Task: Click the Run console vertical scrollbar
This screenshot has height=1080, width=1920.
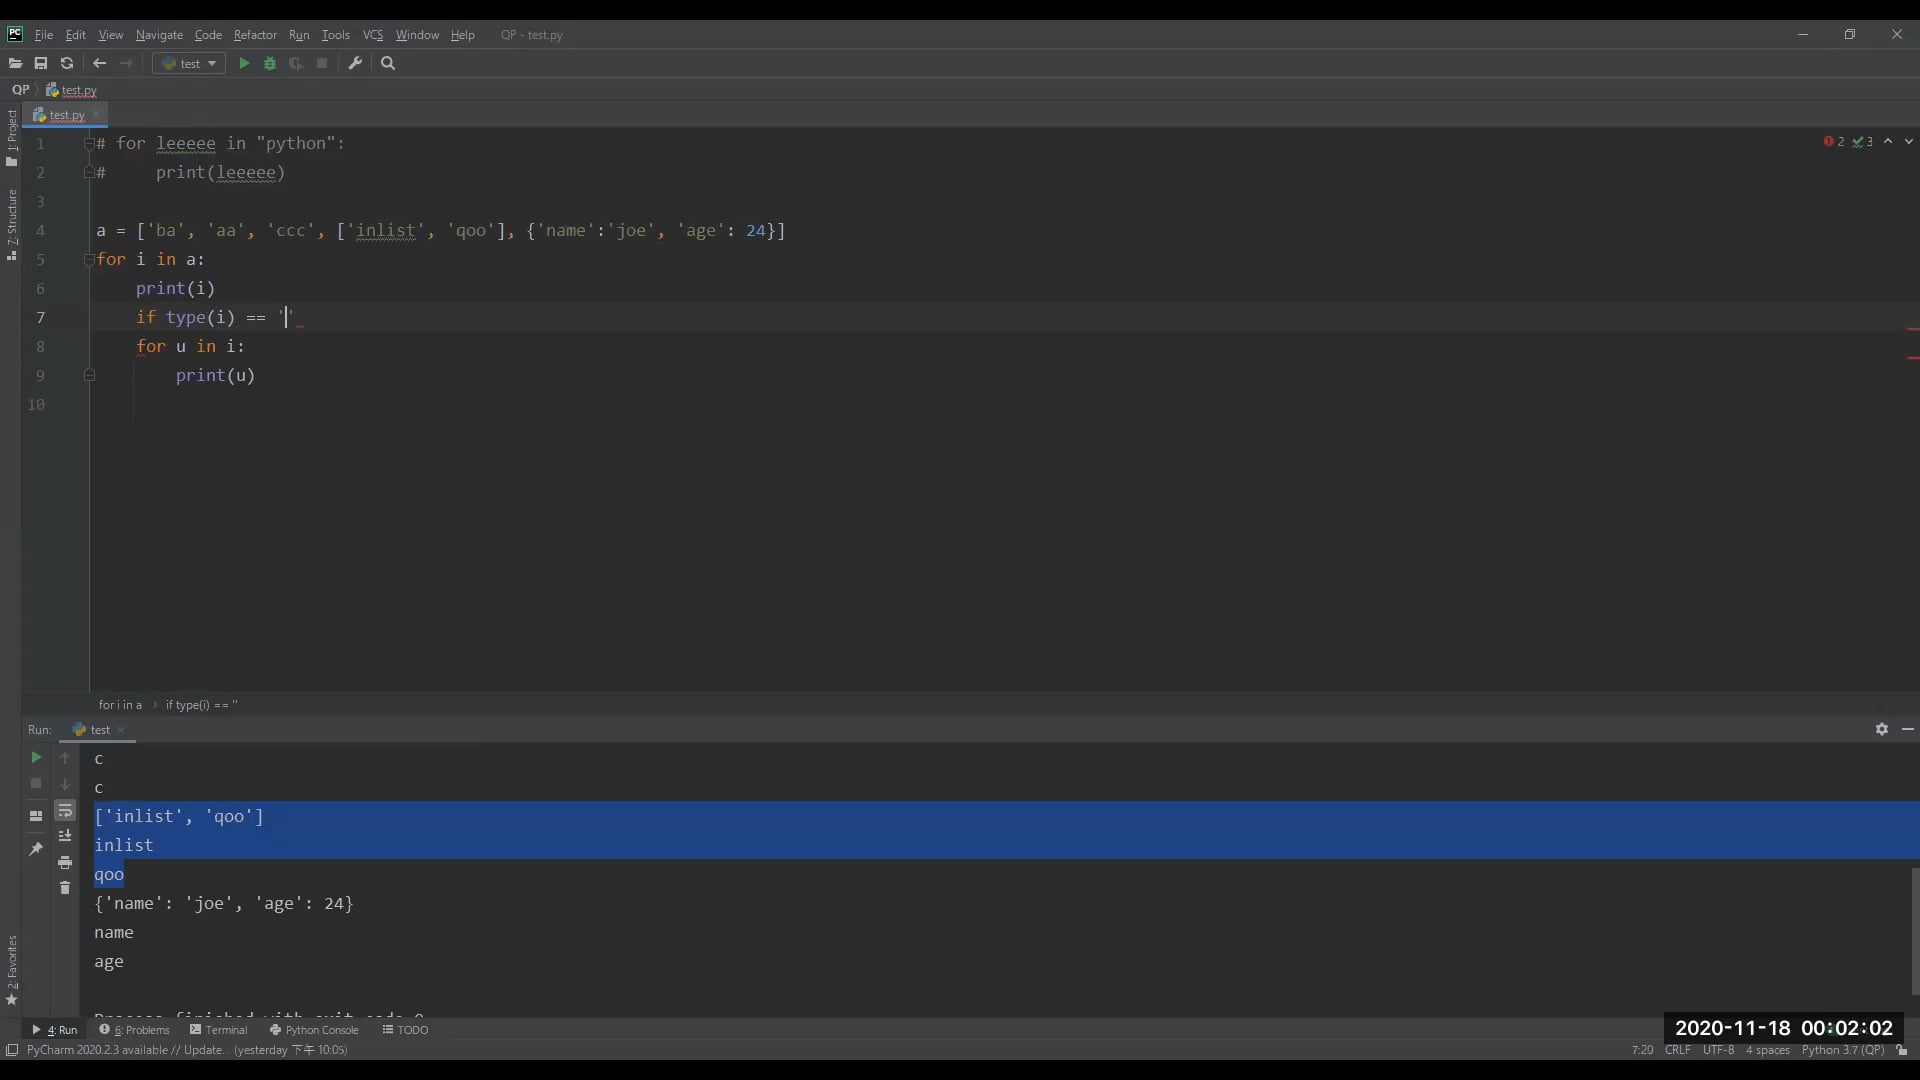Action: tap(1914, 930)
